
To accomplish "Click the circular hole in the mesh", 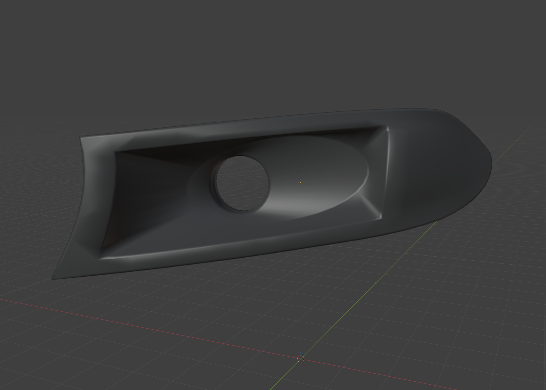I will click(x=242, y=184).
